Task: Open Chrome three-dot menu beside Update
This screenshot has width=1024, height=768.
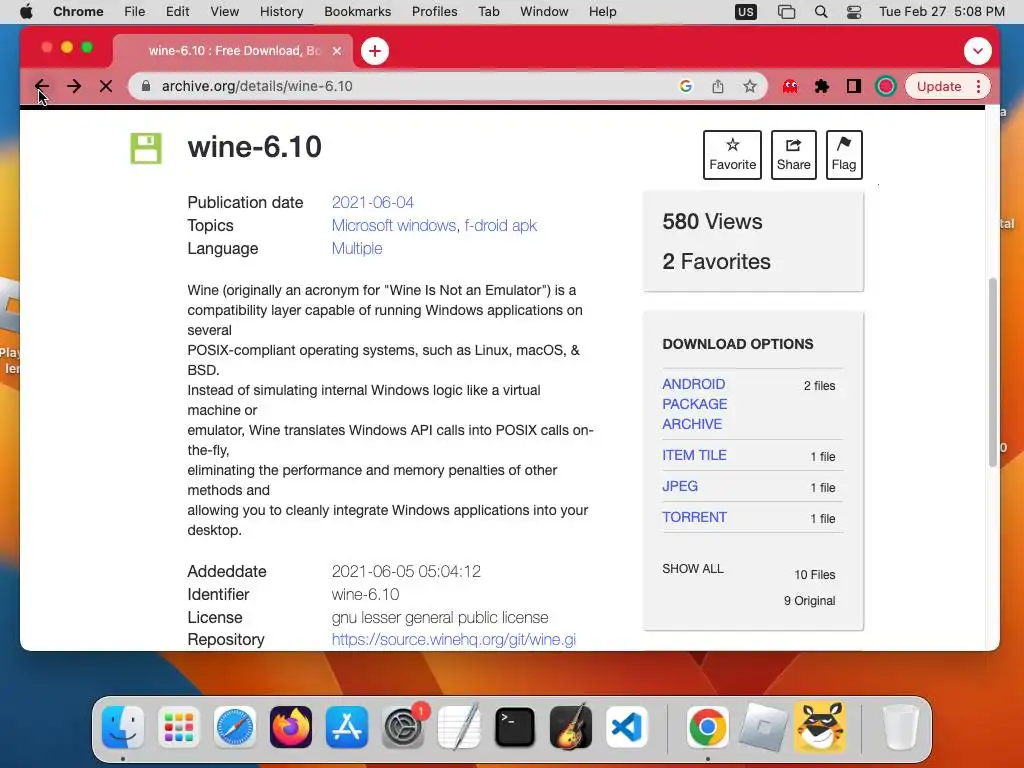Action: [978, 86]
